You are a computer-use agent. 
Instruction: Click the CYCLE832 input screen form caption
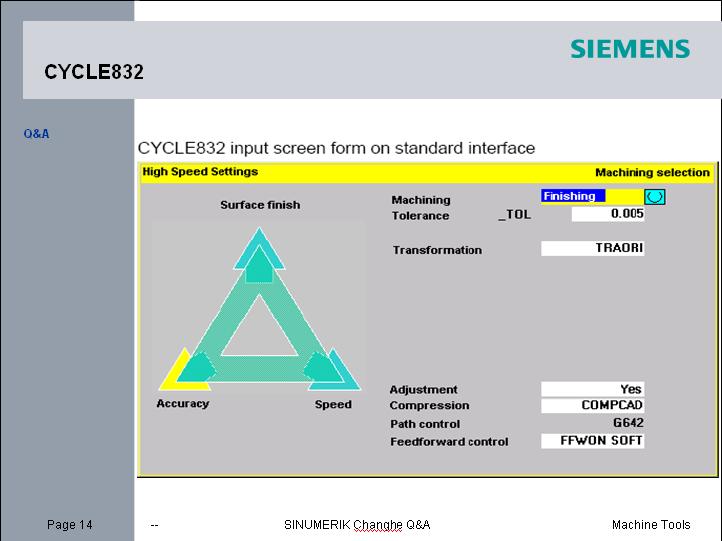[336, 148]
